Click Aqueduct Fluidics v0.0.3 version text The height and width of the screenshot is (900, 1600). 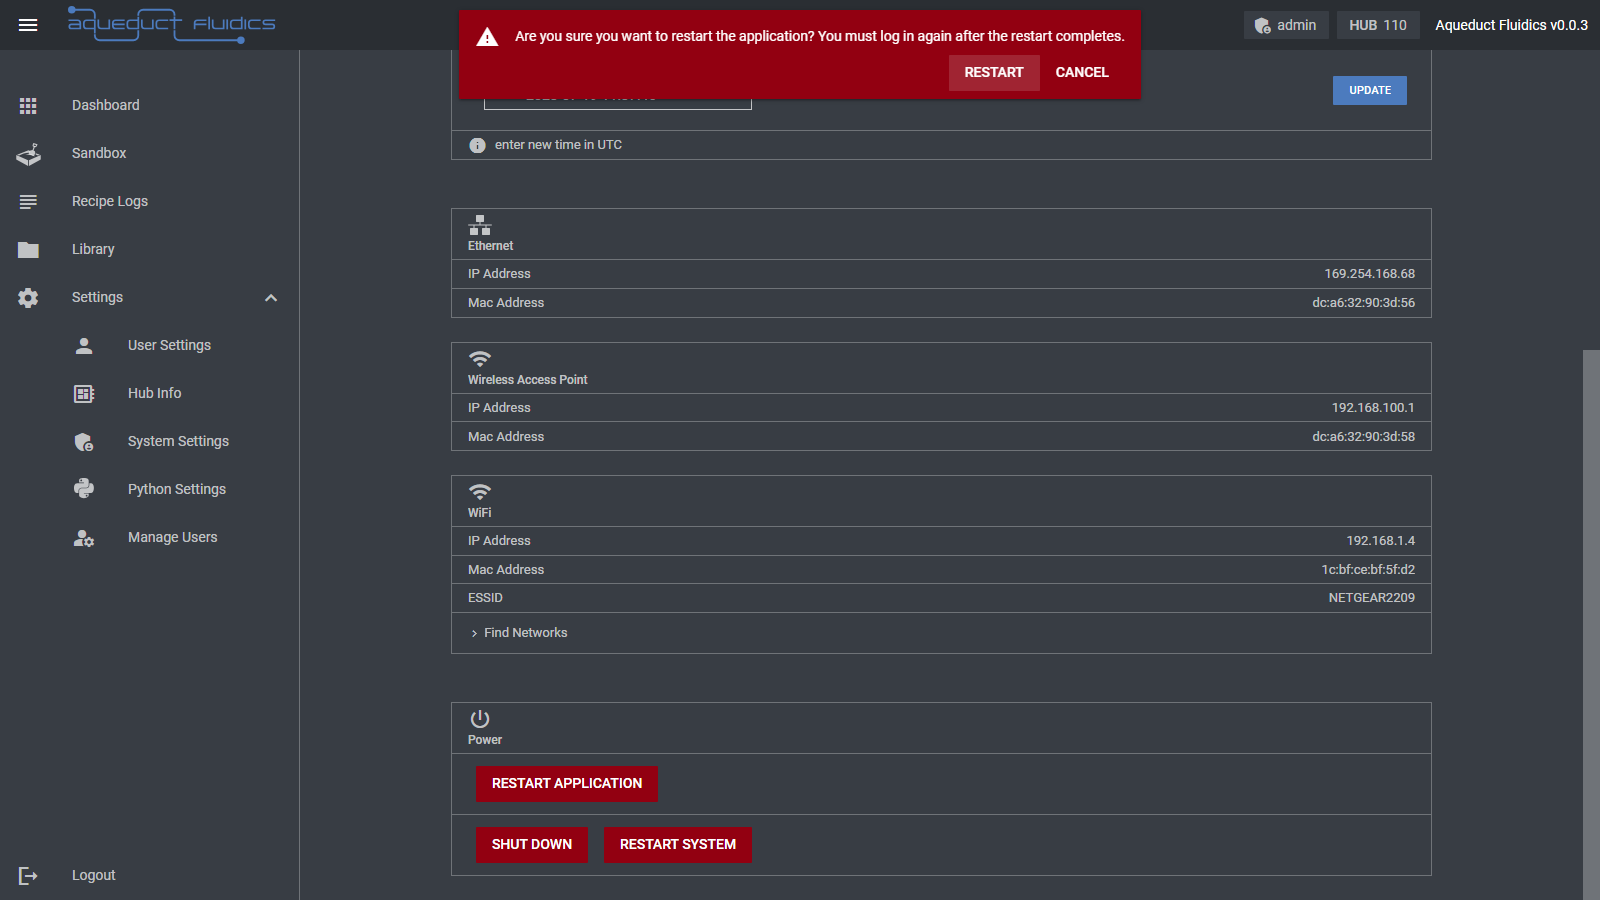tap(1511, 25)
